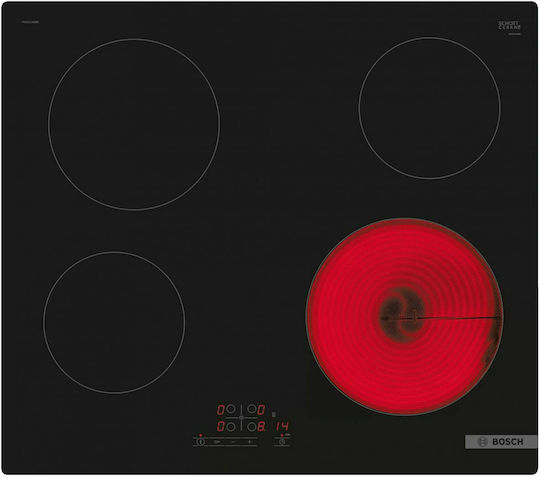Tap the rear-right heat level display showing 0
This screenshot has height=478, width=540.
[x=261, y=410]
